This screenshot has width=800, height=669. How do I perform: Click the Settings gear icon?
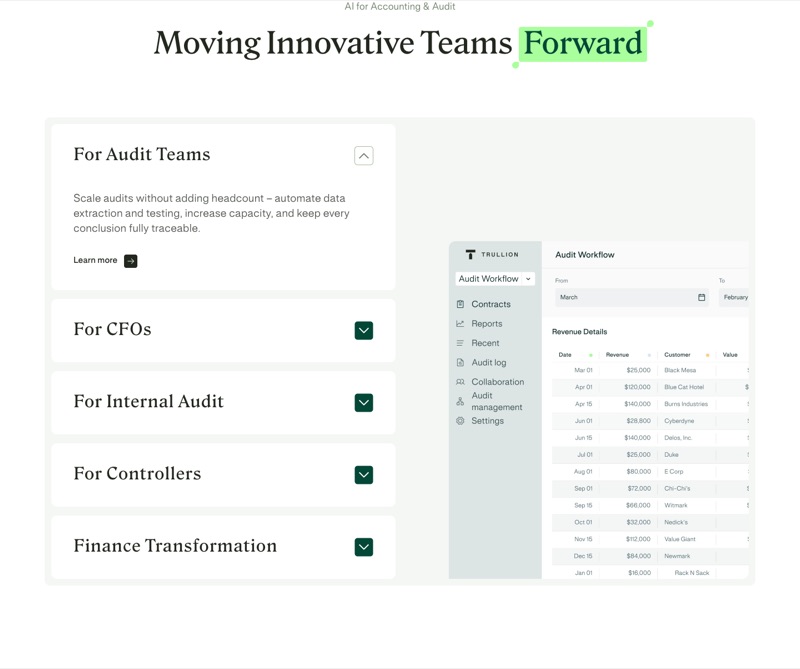460,421
